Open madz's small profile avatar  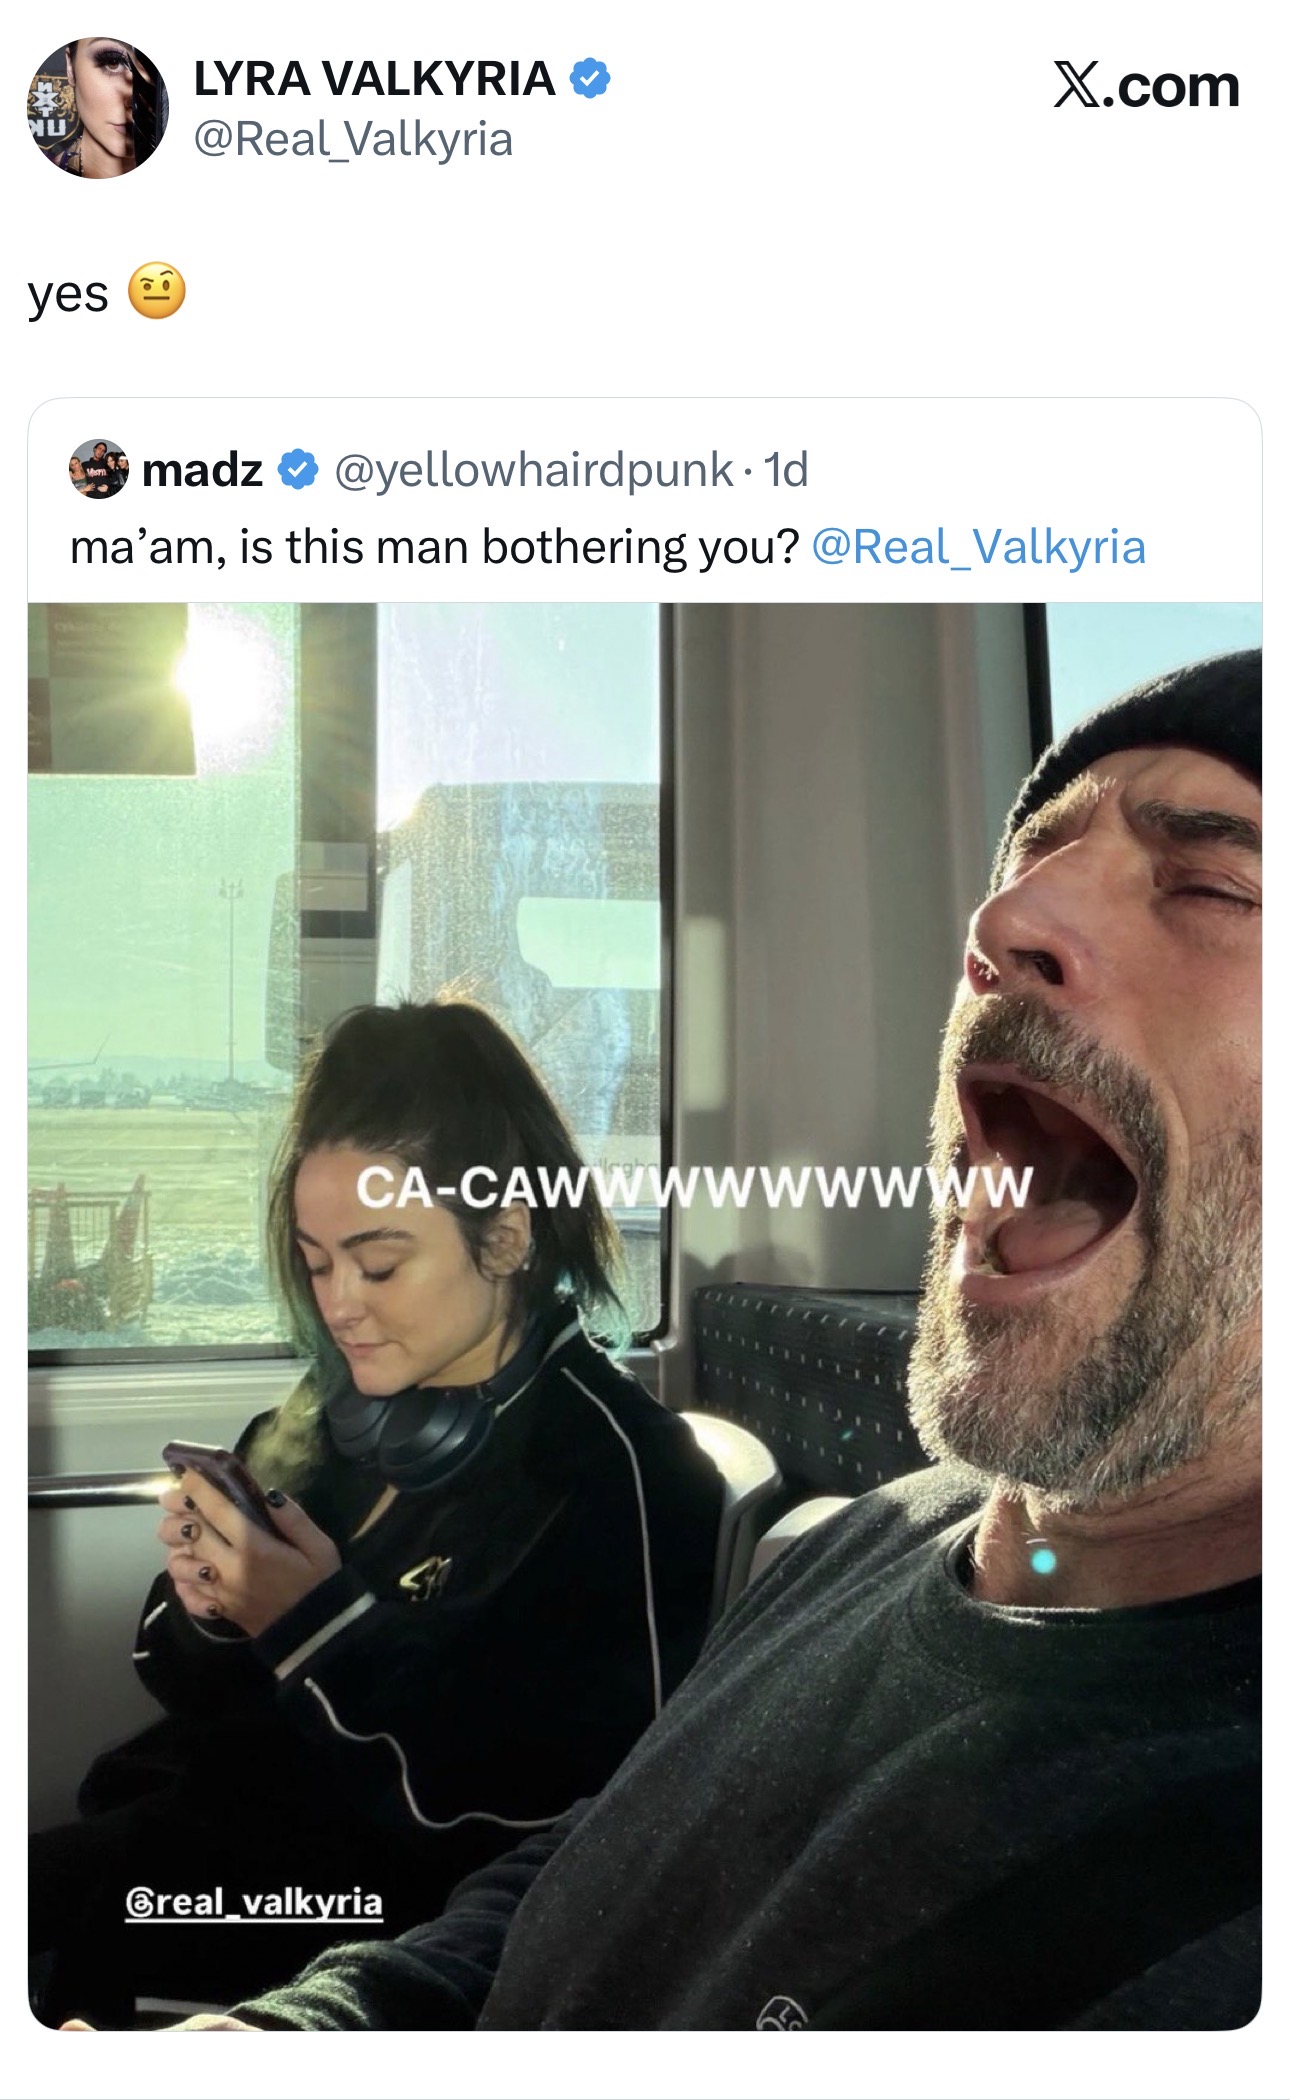(98, 468)
